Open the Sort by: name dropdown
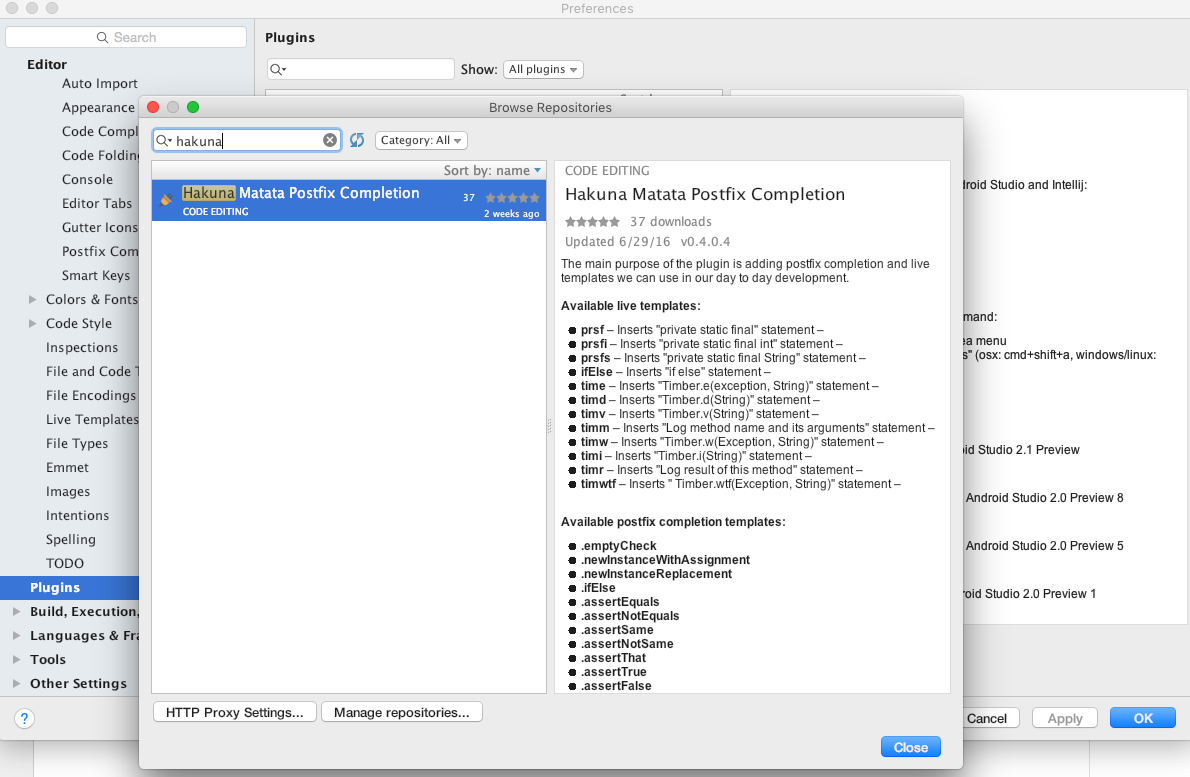The height and width of the screenshot is (777, 1190). pyautogui.click(x=492, y=171)
